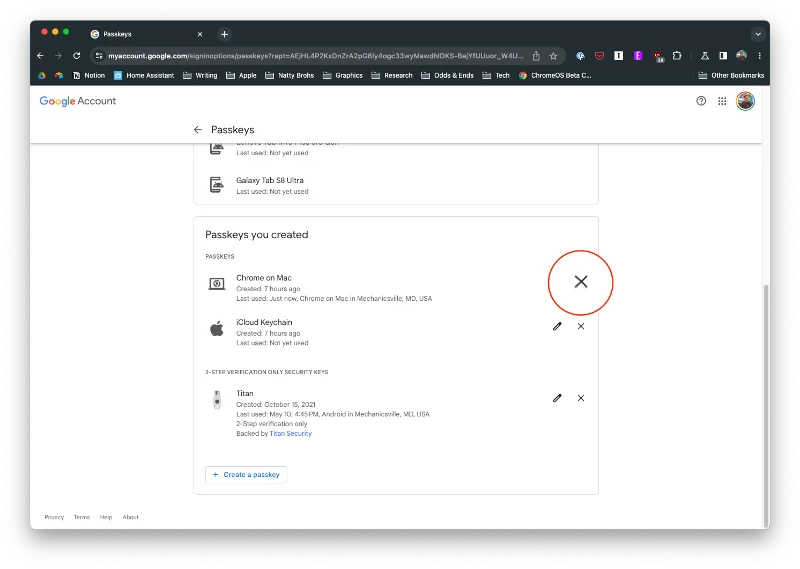
Task: Edit the iCloud Keychain passkey name
Action: (557, 326)
